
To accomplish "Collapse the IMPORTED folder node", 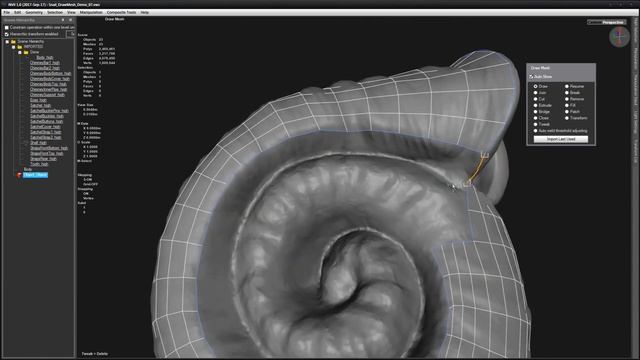I will [x=13, y=47].
